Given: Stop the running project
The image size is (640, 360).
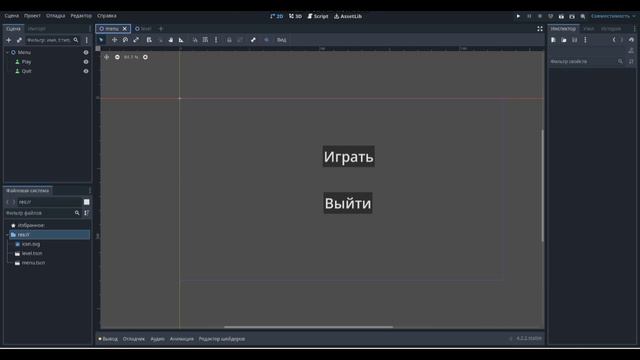Looking at the screenshot, I should (540, 16).
